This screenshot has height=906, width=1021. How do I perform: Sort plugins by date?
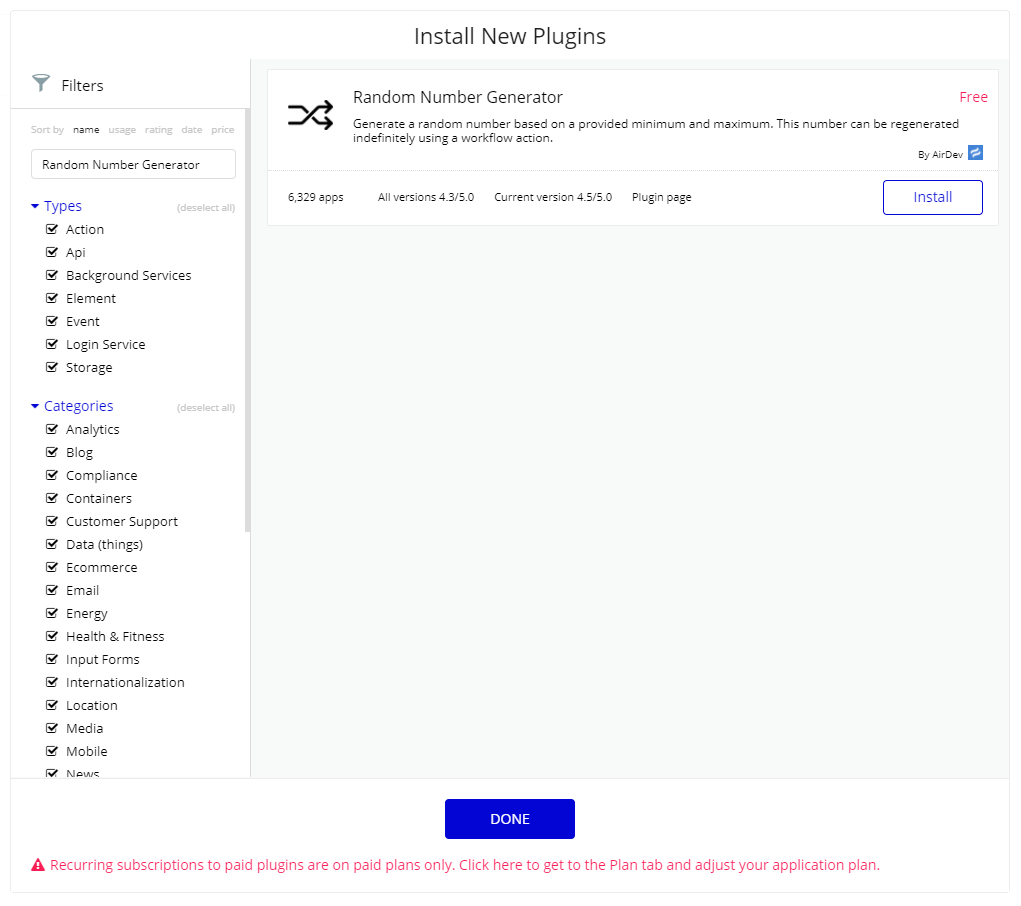(191, 130)
